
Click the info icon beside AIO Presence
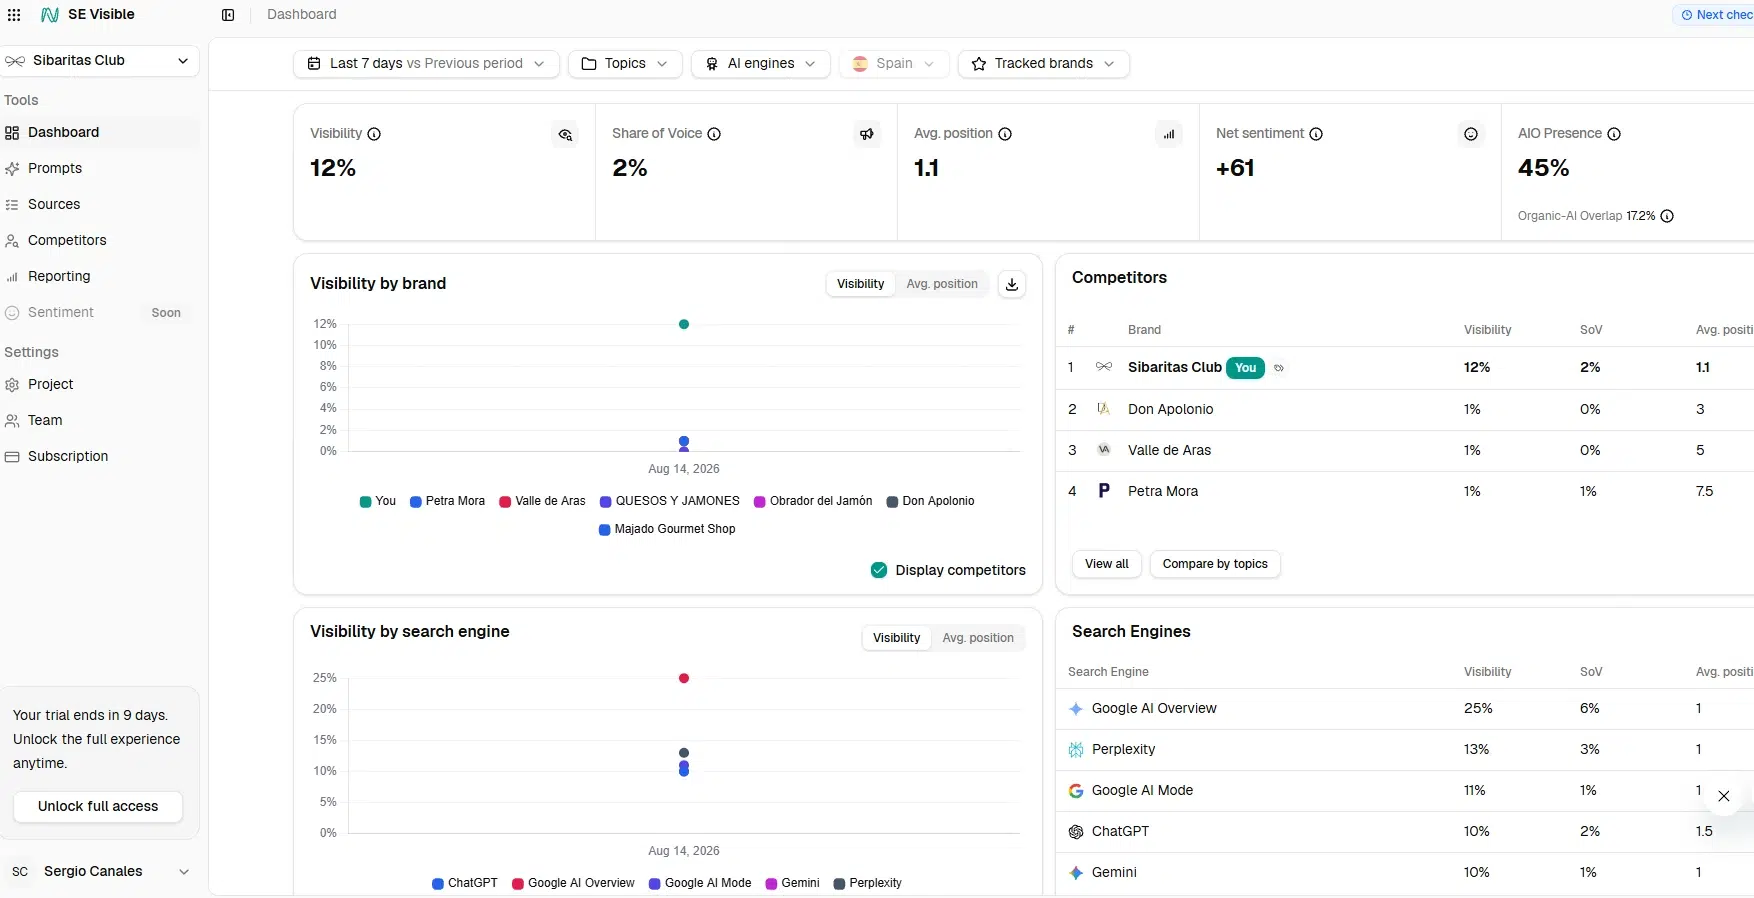click(x=1614, y=134)
